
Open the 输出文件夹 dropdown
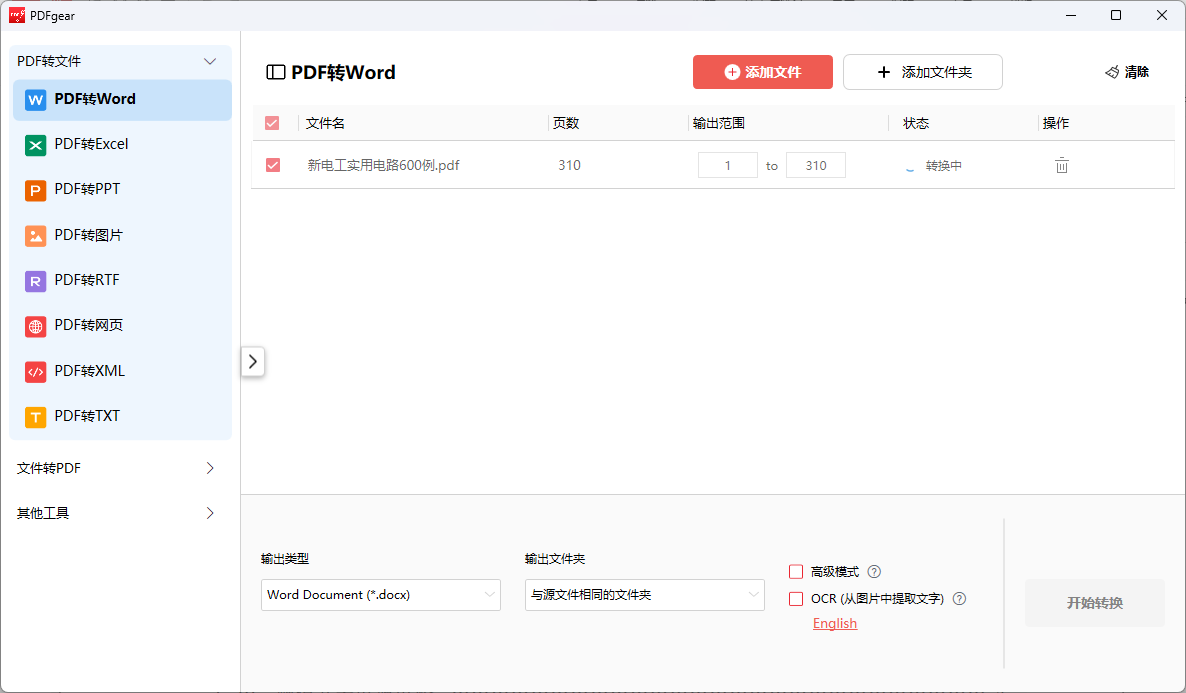coord(644,595)
